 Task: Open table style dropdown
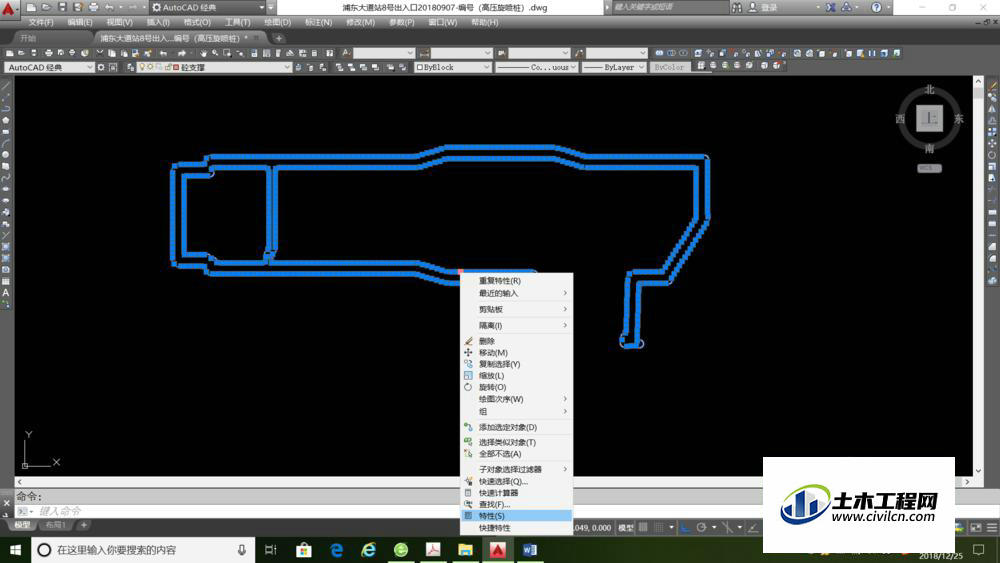(x=539, y=53)
